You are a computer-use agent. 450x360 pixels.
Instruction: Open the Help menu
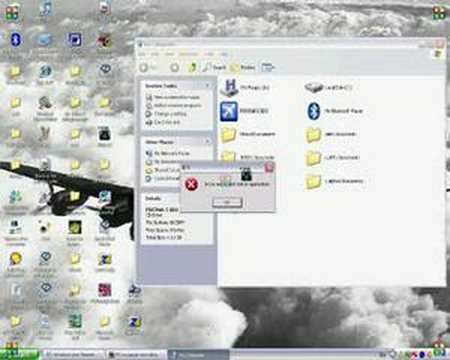click(225, 54)
